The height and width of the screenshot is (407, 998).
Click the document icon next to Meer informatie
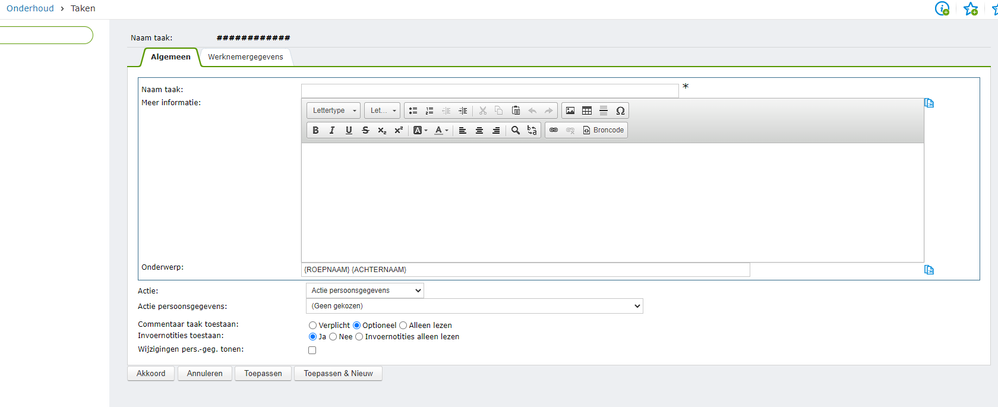point(929,103)
